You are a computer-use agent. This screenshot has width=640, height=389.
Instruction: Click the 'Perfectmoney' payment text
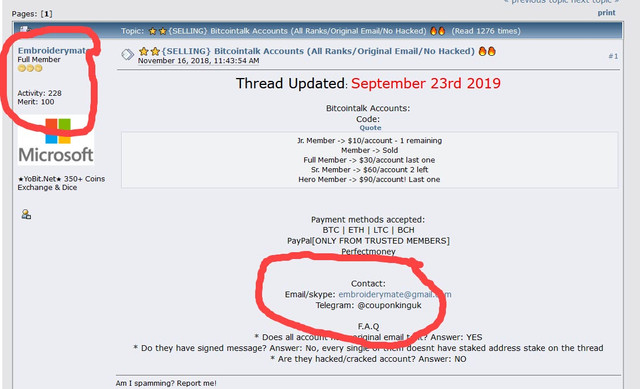click(368, 252)
